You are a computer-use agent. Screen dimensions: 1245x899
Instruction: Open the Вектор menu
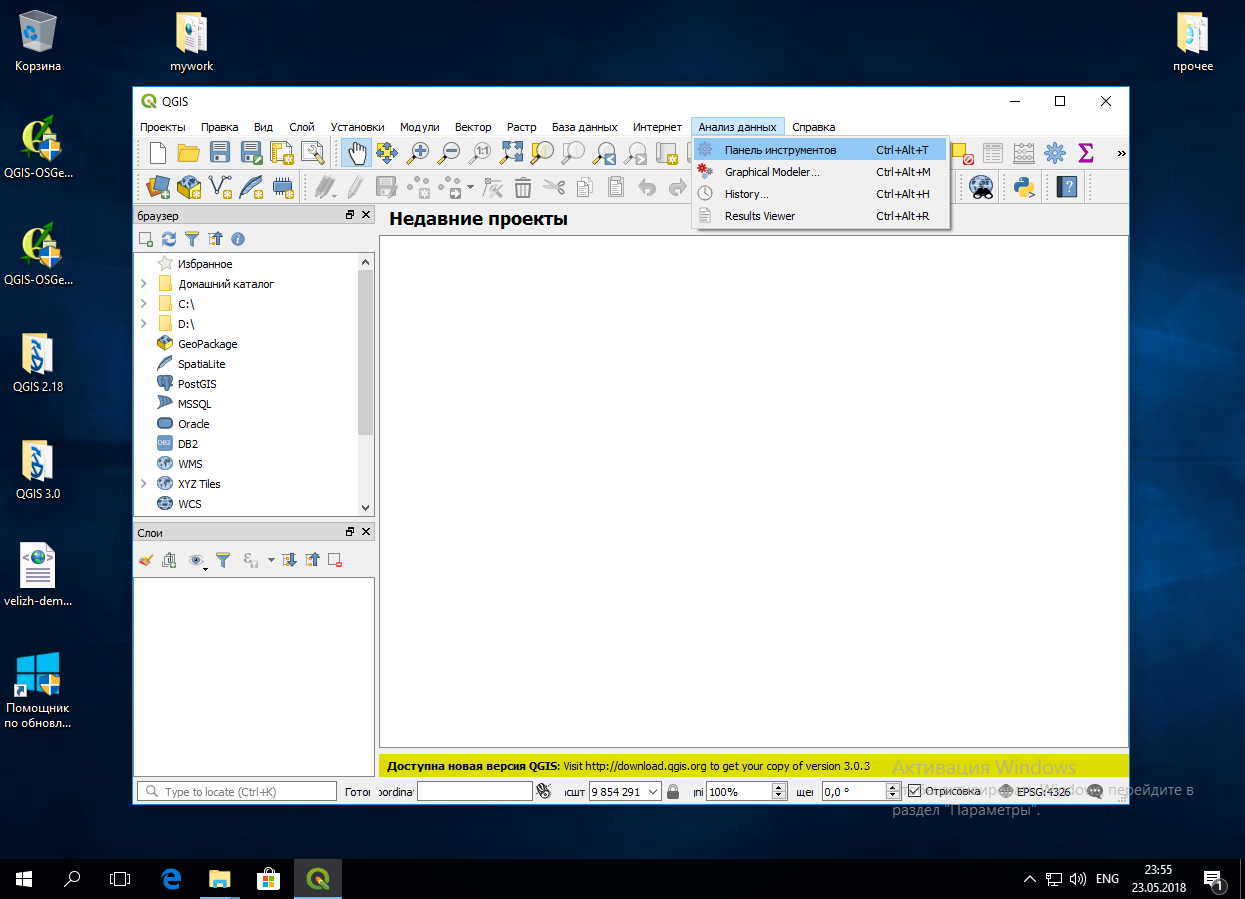tap(473, 127)
